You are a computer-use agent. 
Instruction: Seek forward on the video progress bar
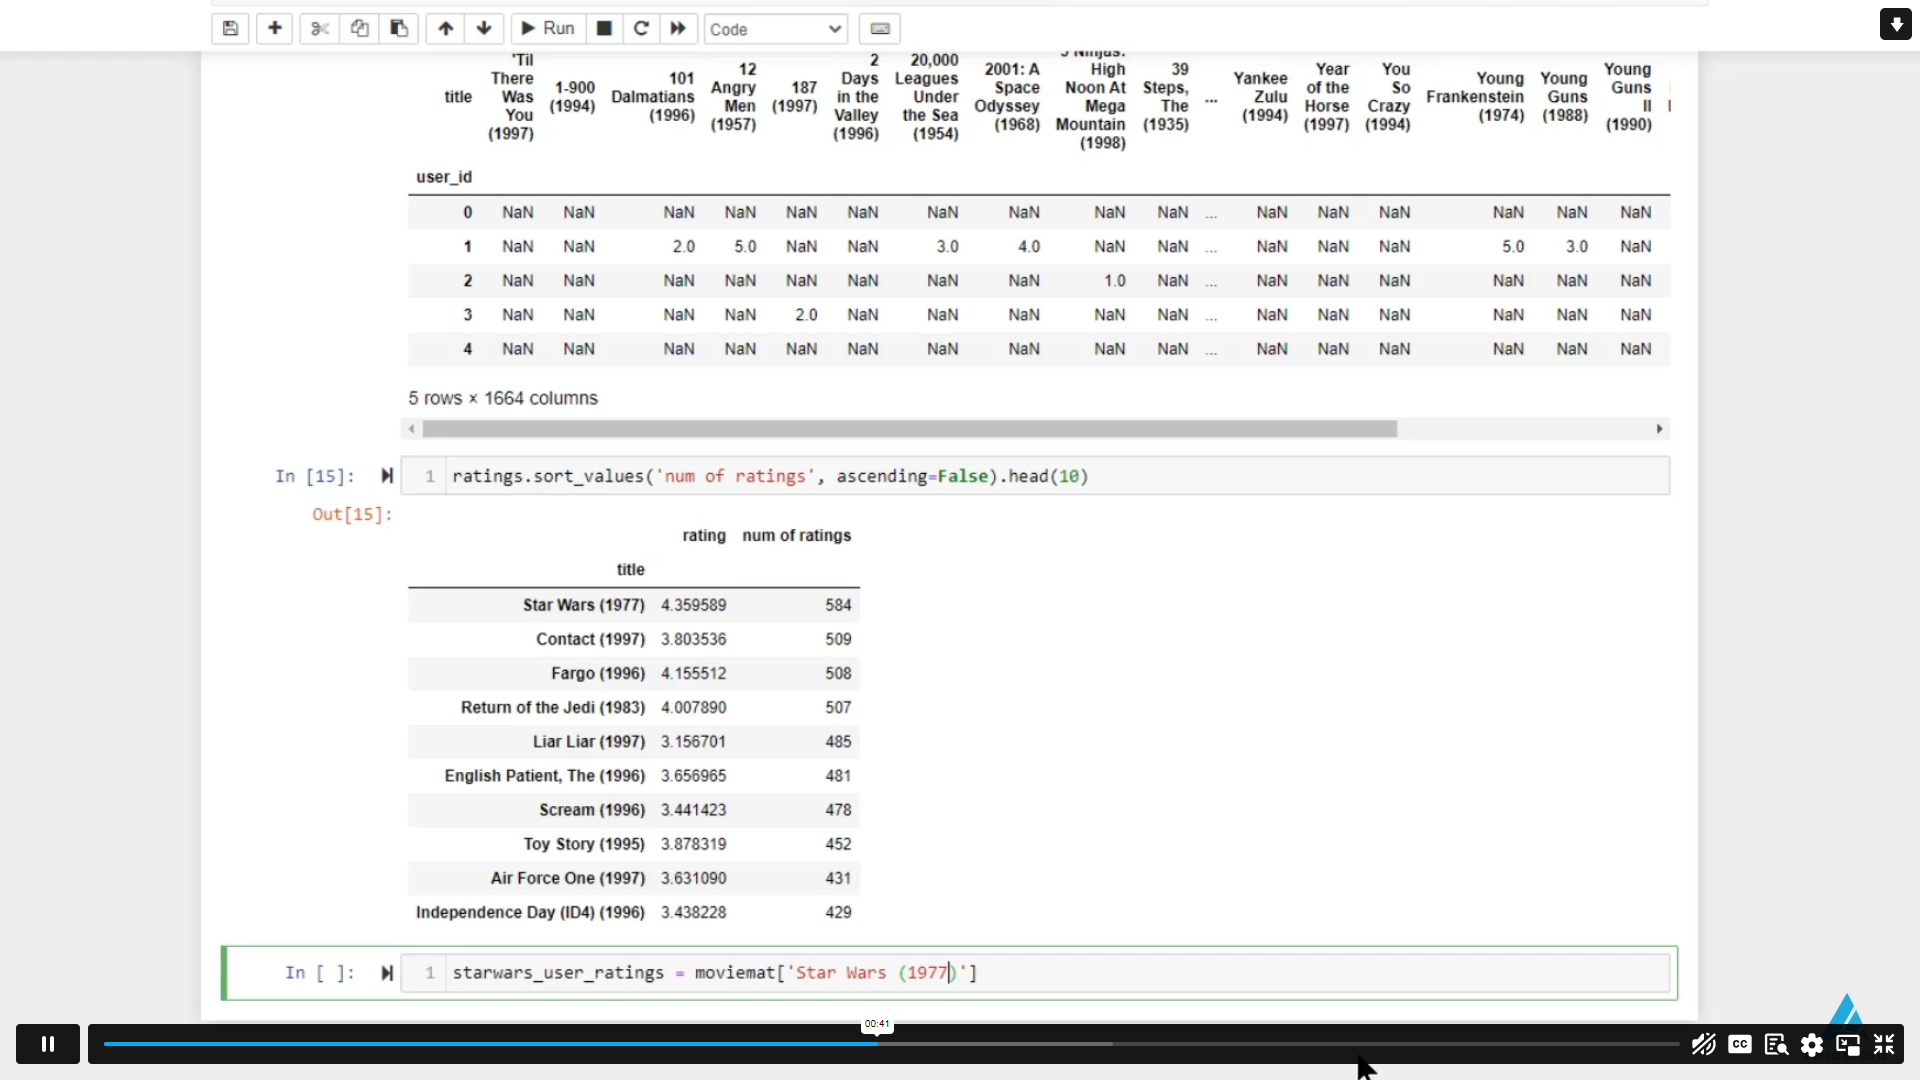point(1300,1043)
